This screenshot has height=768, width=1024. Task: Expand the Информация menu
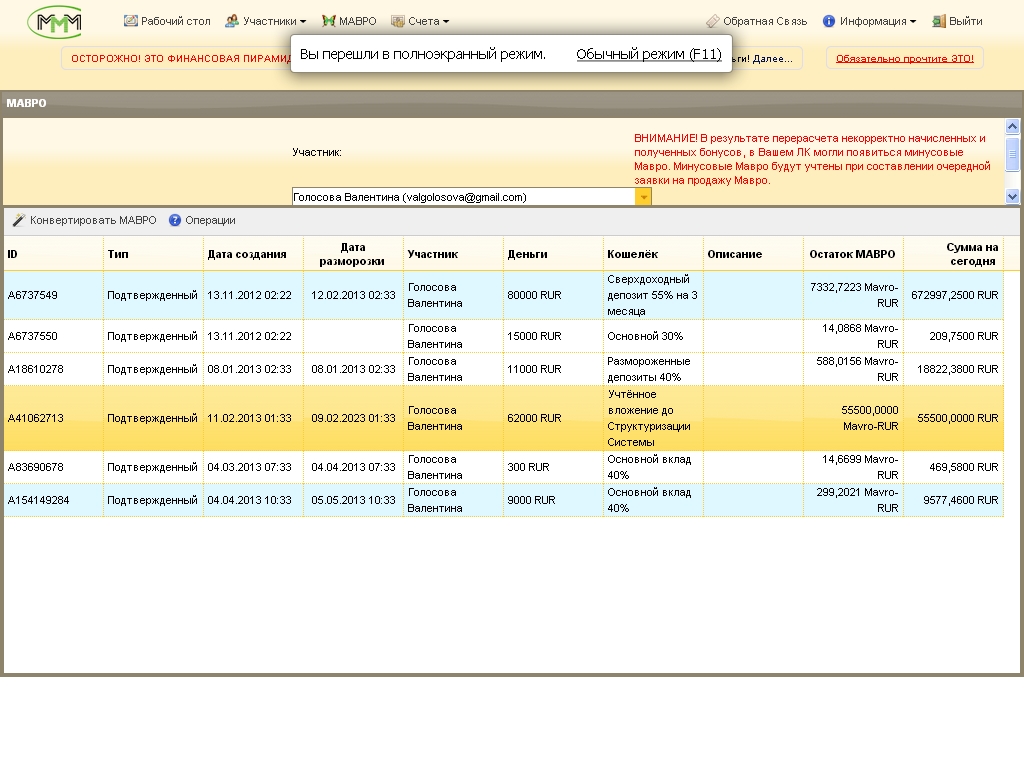[869, 21]
